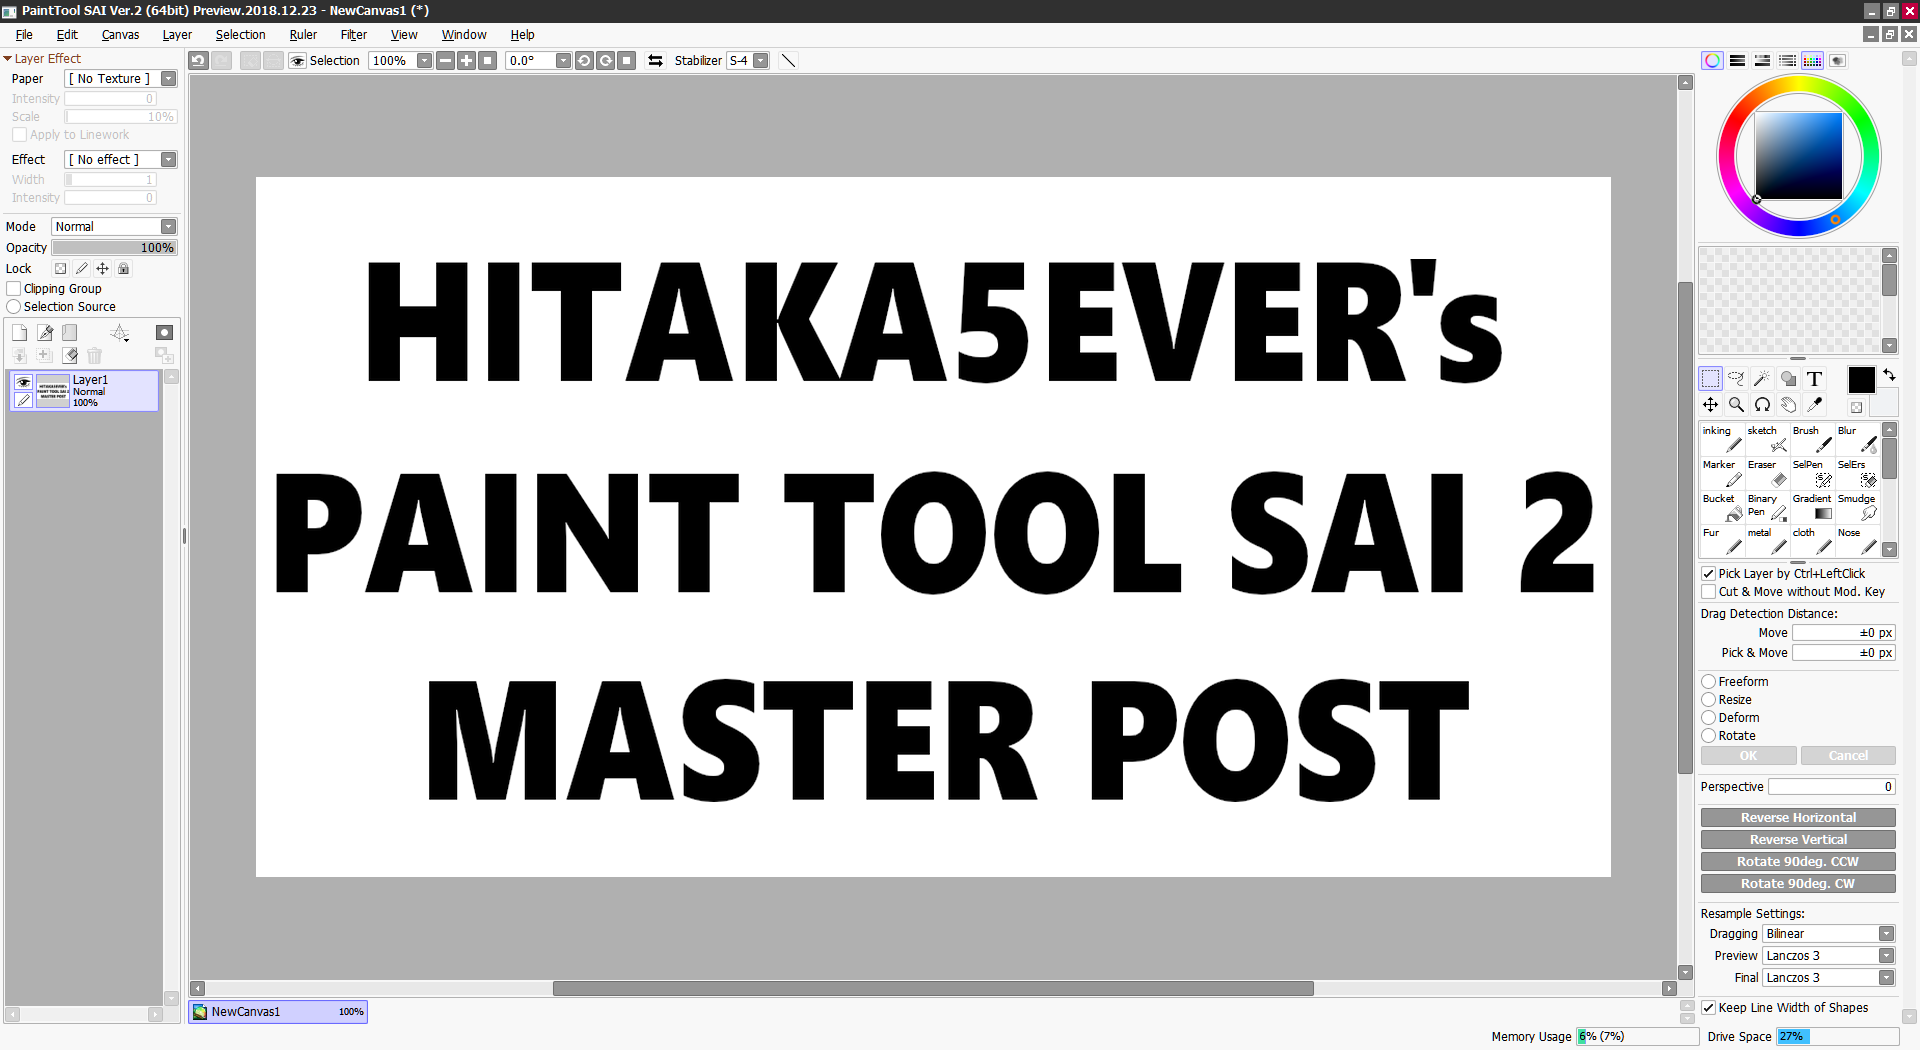The image size is (1920, 1050).
Task: Click the black foreground color swatch
Action: (x=1861, y=380)
